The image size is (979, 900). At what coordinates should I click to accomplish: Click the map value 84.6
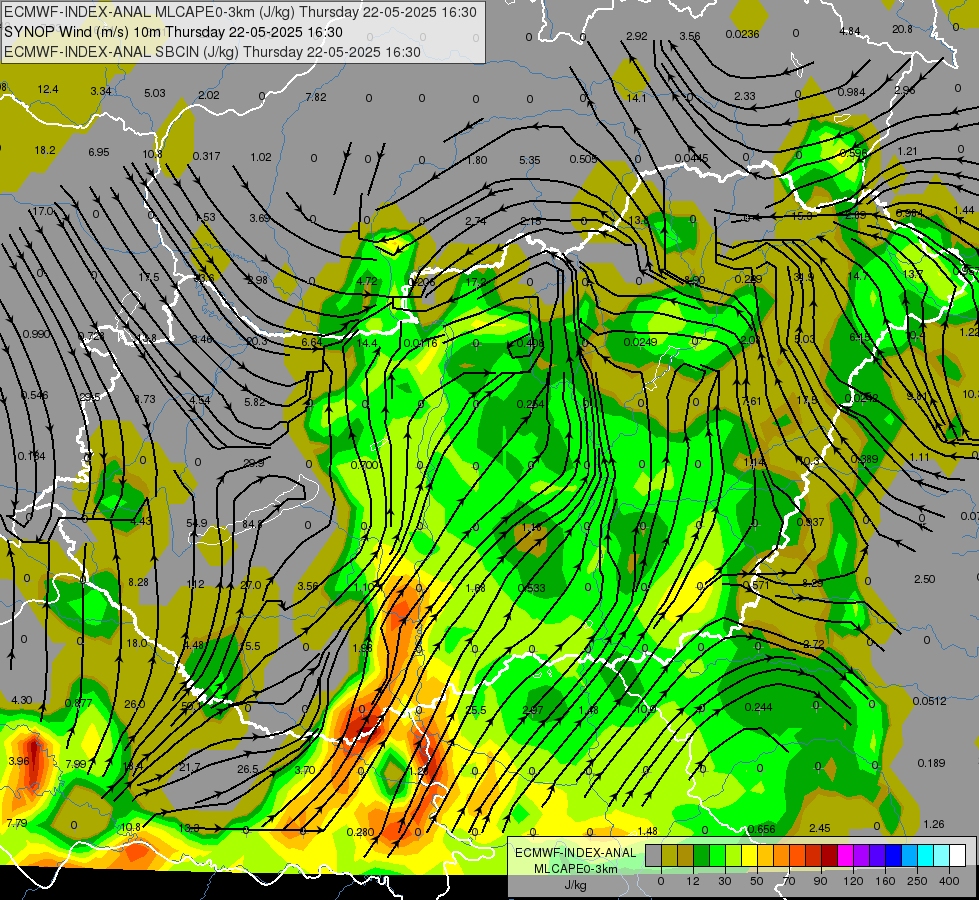pyautogui.click(x=252, y=523)
